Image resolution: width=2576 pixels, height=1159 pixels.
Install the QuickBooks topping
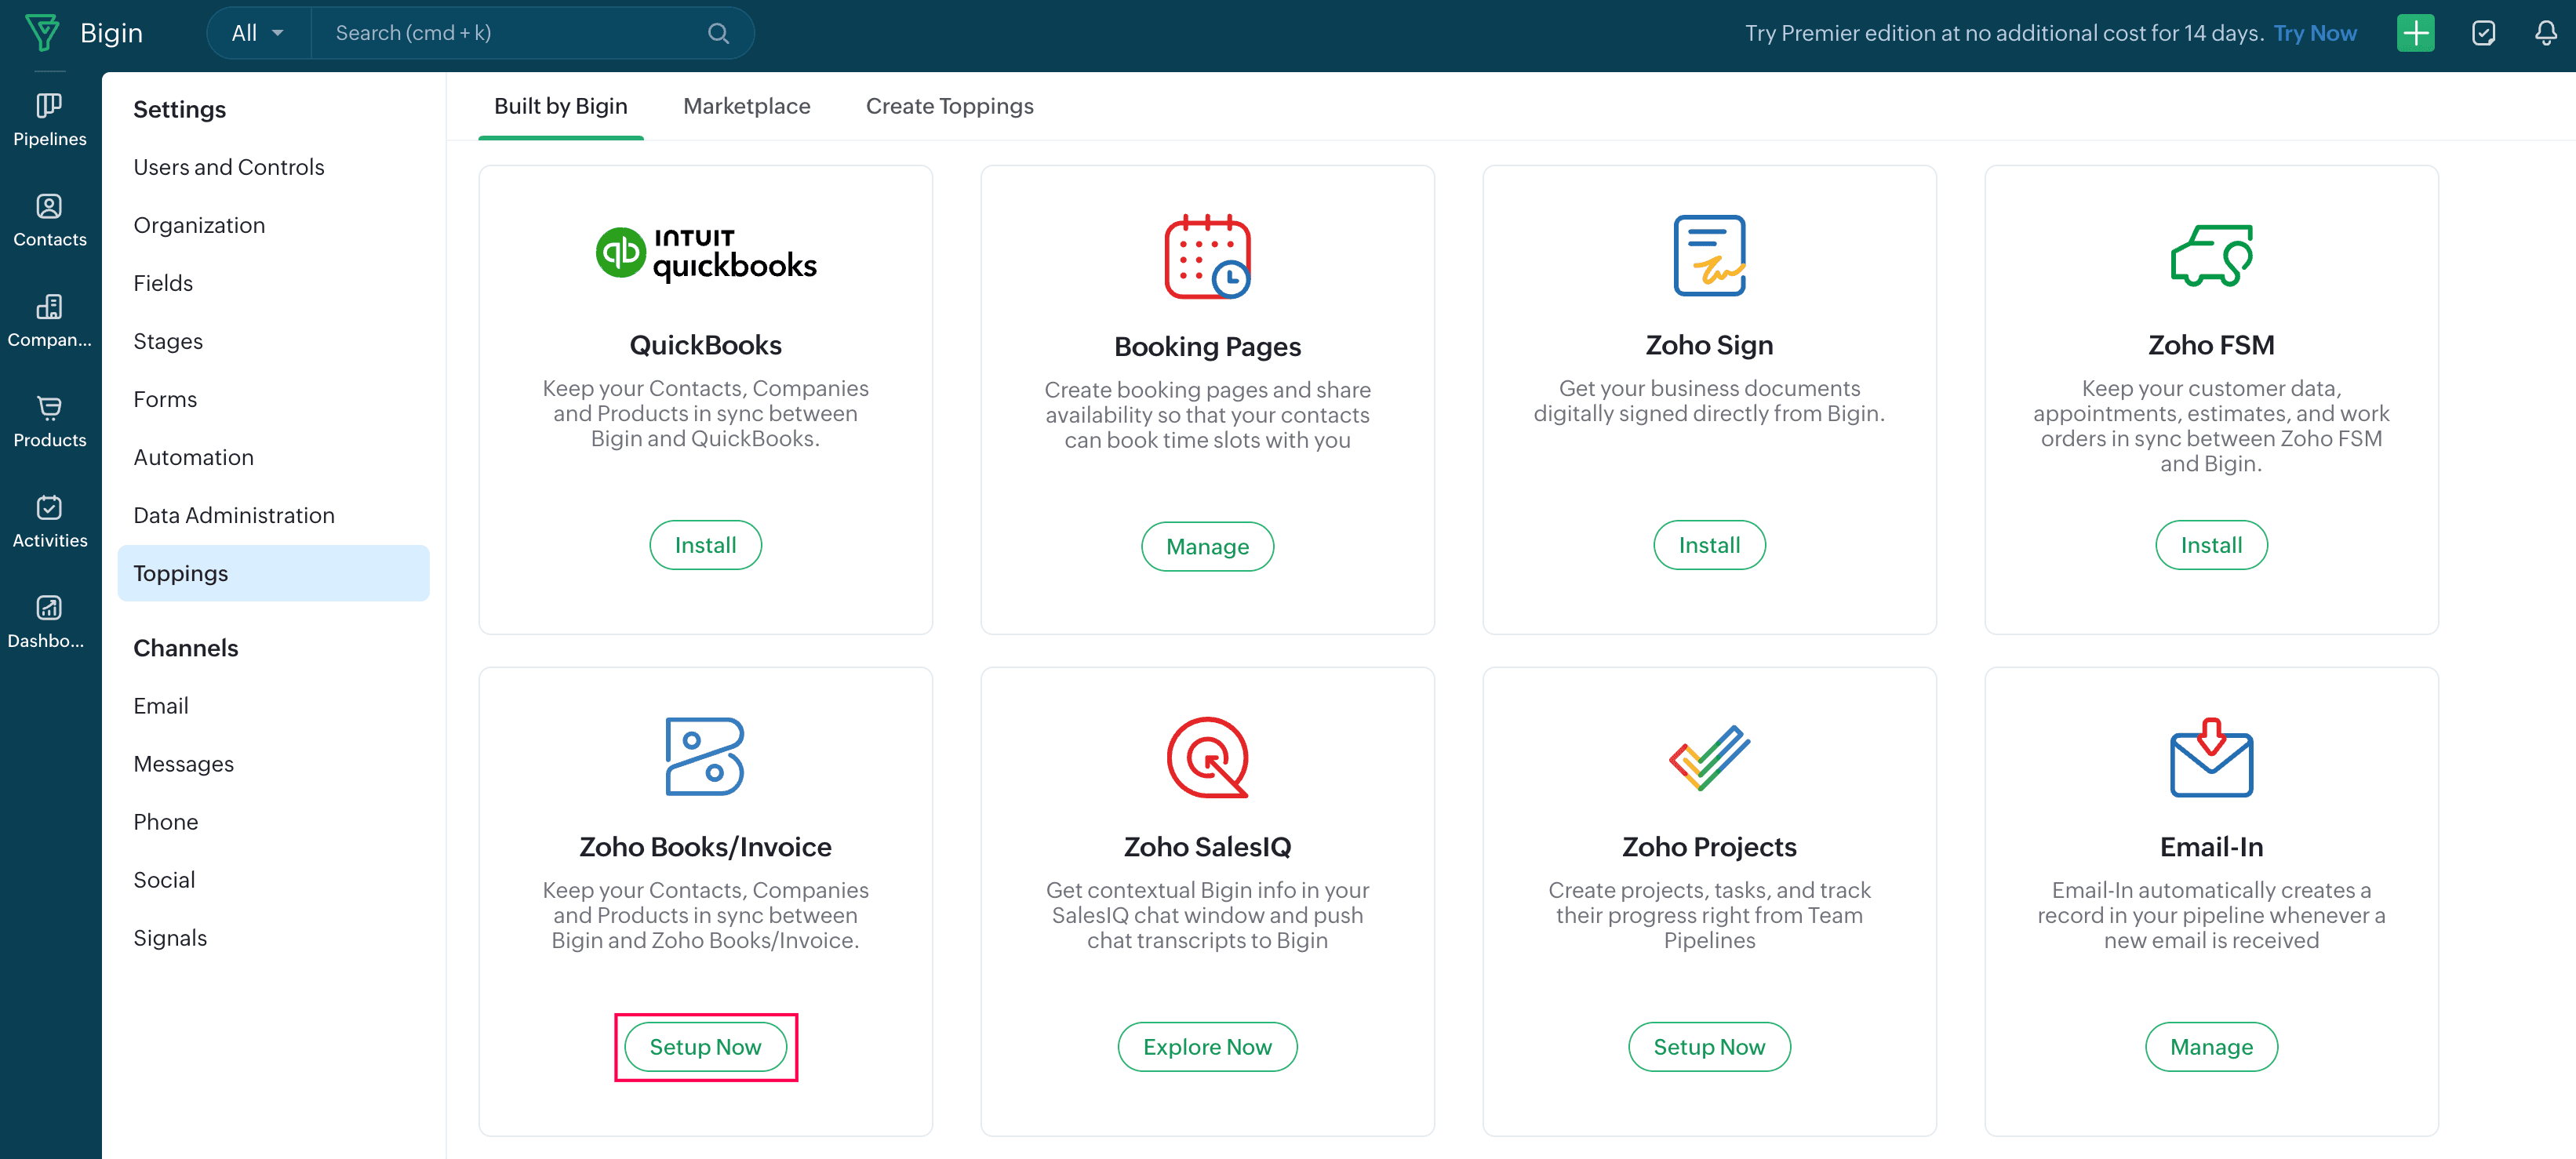(x=705, y=545)
